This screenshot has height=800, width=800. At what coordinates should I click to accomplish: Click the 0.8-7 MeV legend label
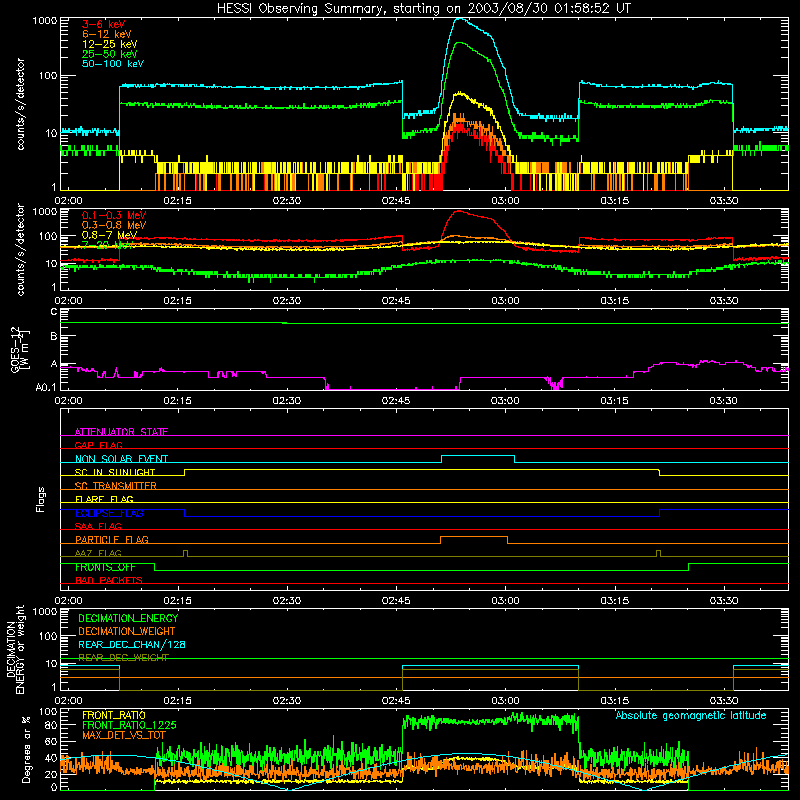(109, 235)
